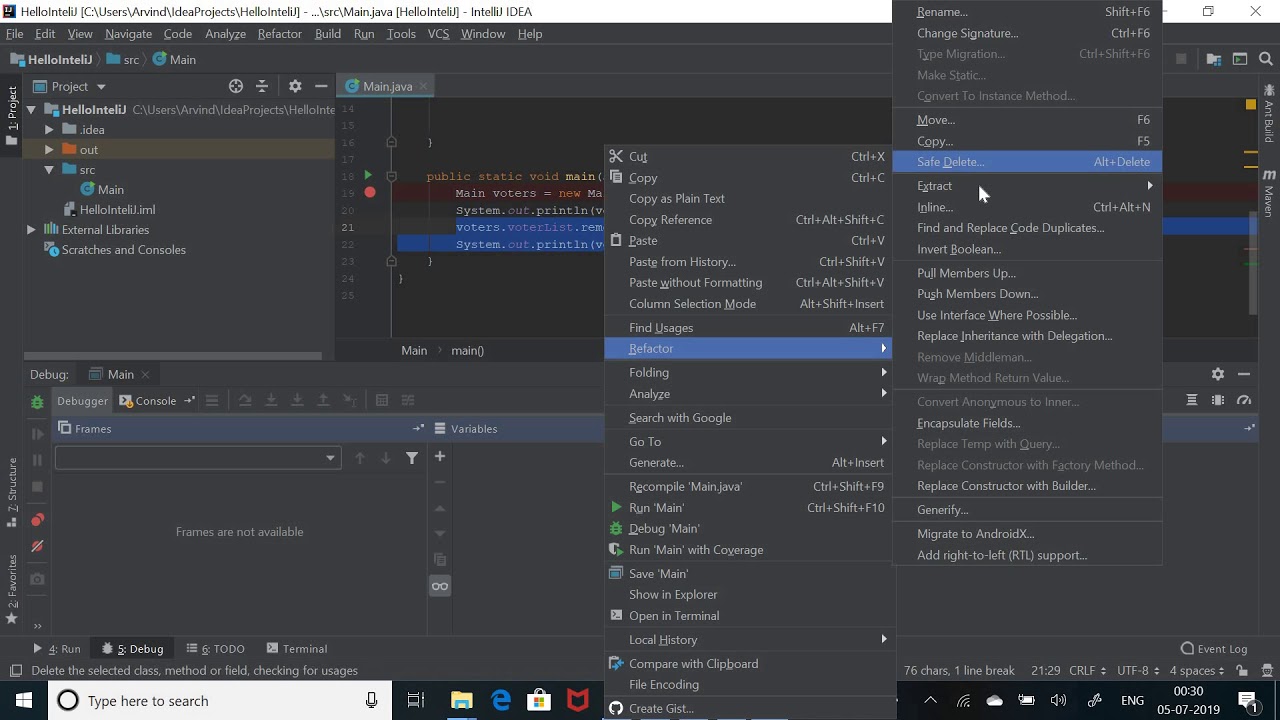Select the Main class in project tree
The image size is (1280, 720).
[x=102, y=190]
